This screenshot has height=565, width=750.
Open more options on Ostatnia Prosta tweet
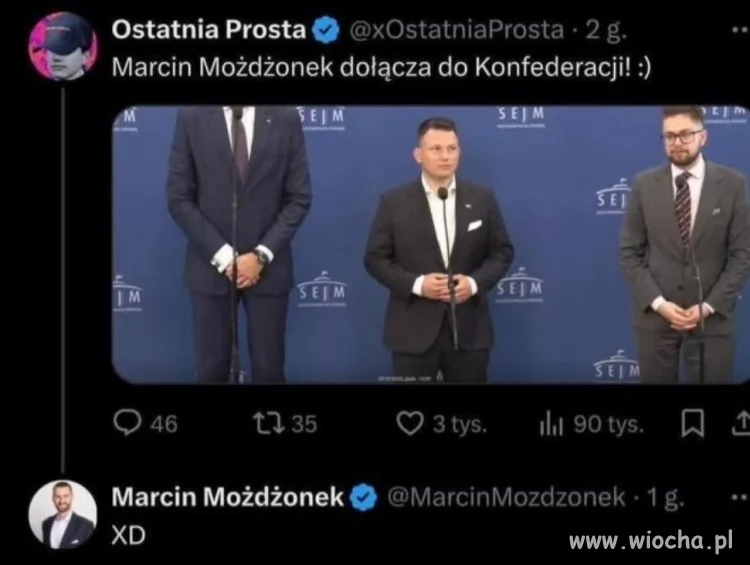point(741,30)
